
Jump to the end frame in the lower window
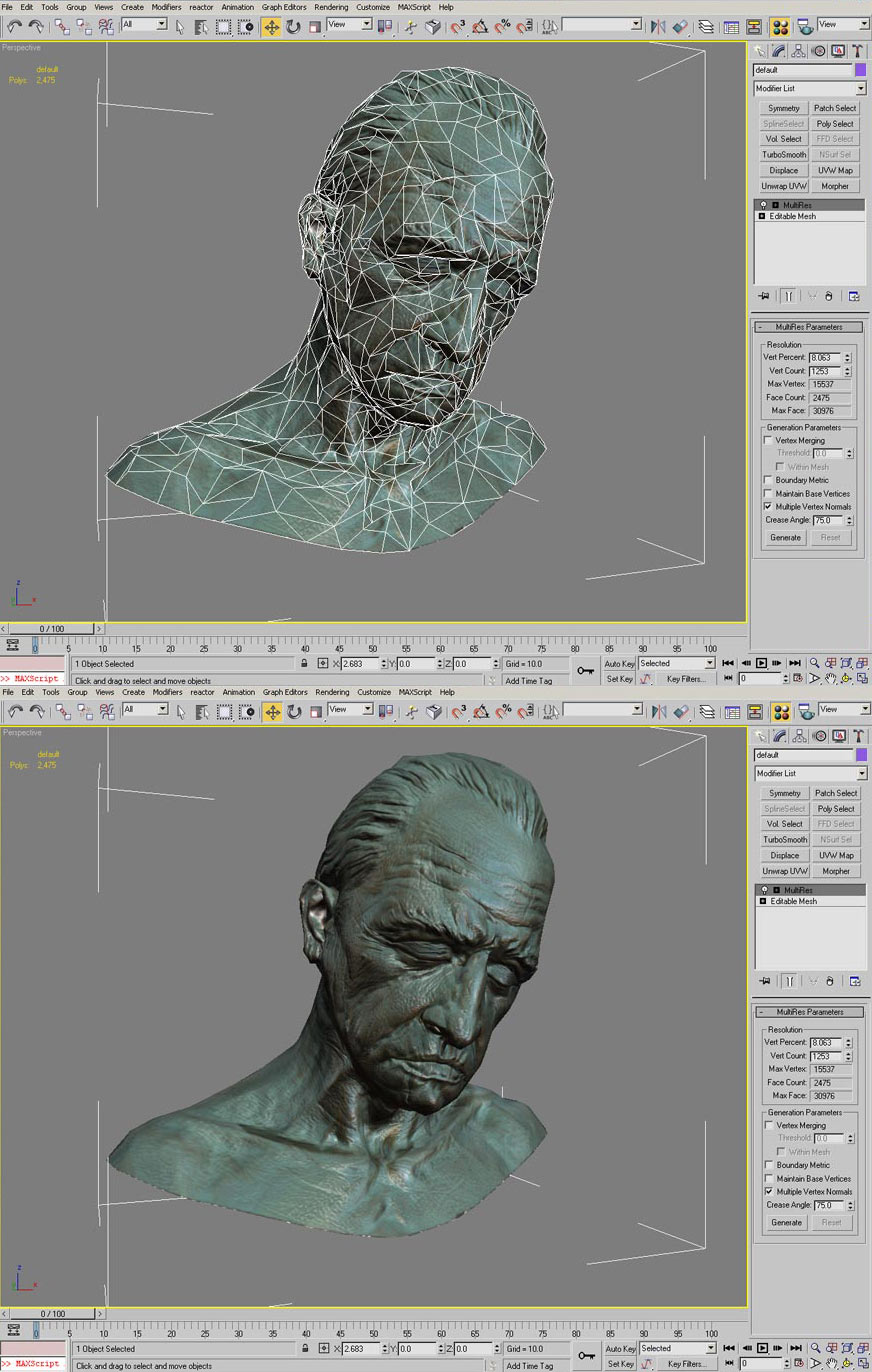(795, 1348)
